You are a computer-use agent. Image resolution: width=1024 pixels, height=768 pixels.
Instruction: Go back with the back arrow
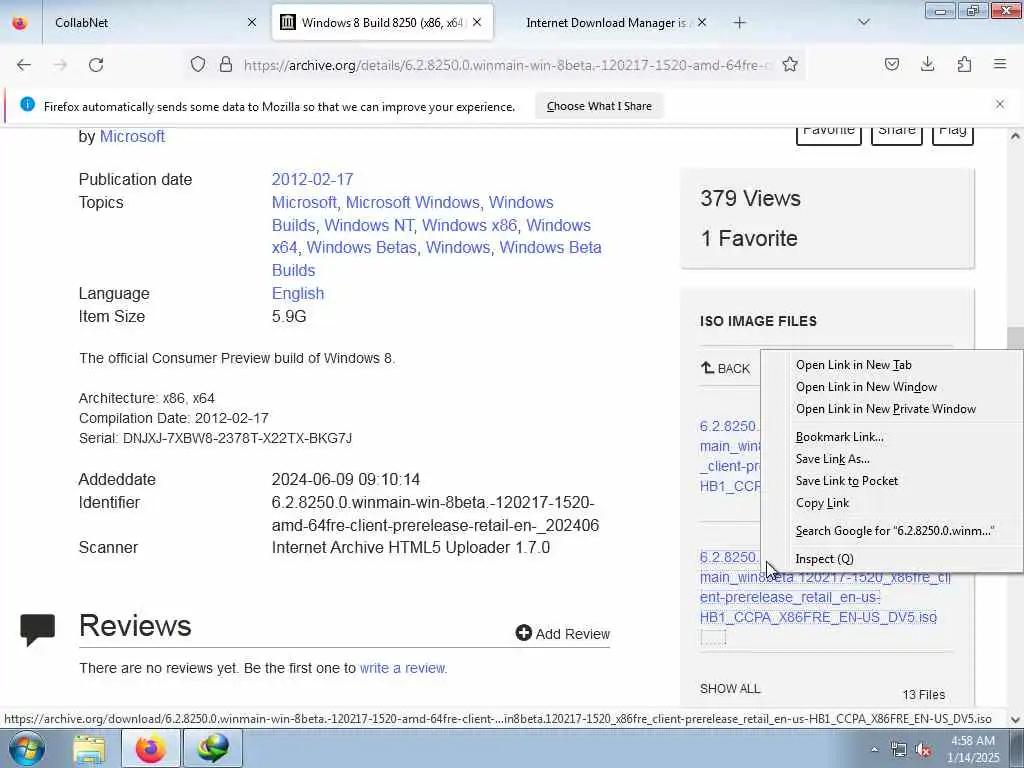24,65
